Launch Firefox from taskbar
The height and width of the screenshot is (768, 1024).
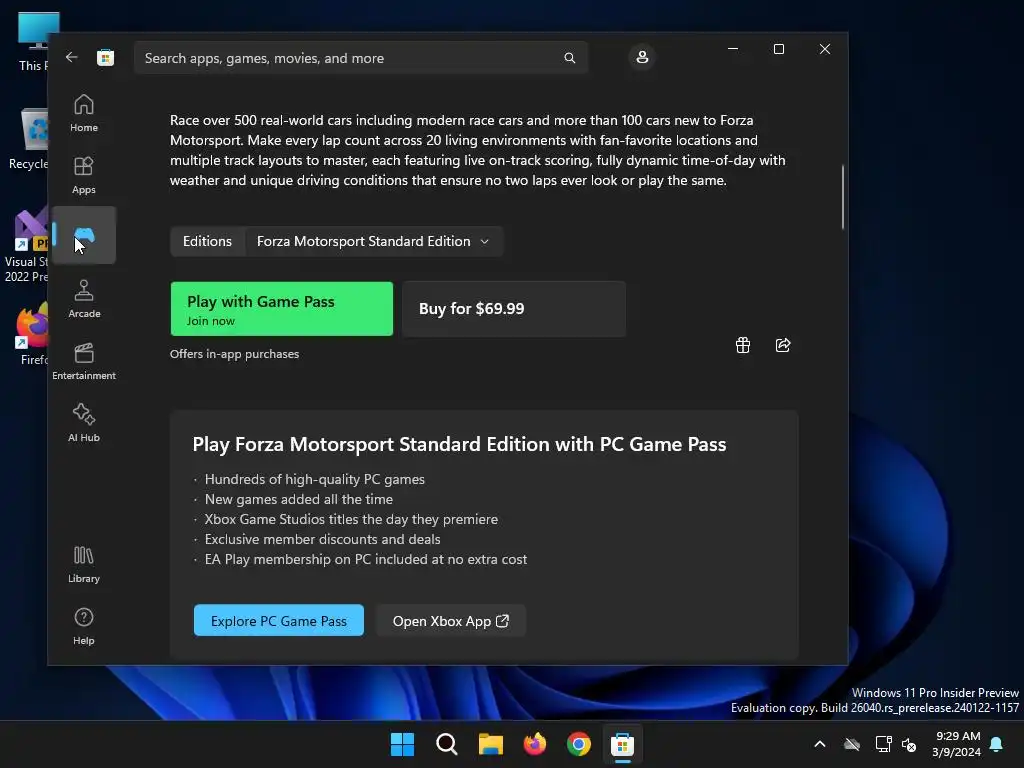coord(535,744)
